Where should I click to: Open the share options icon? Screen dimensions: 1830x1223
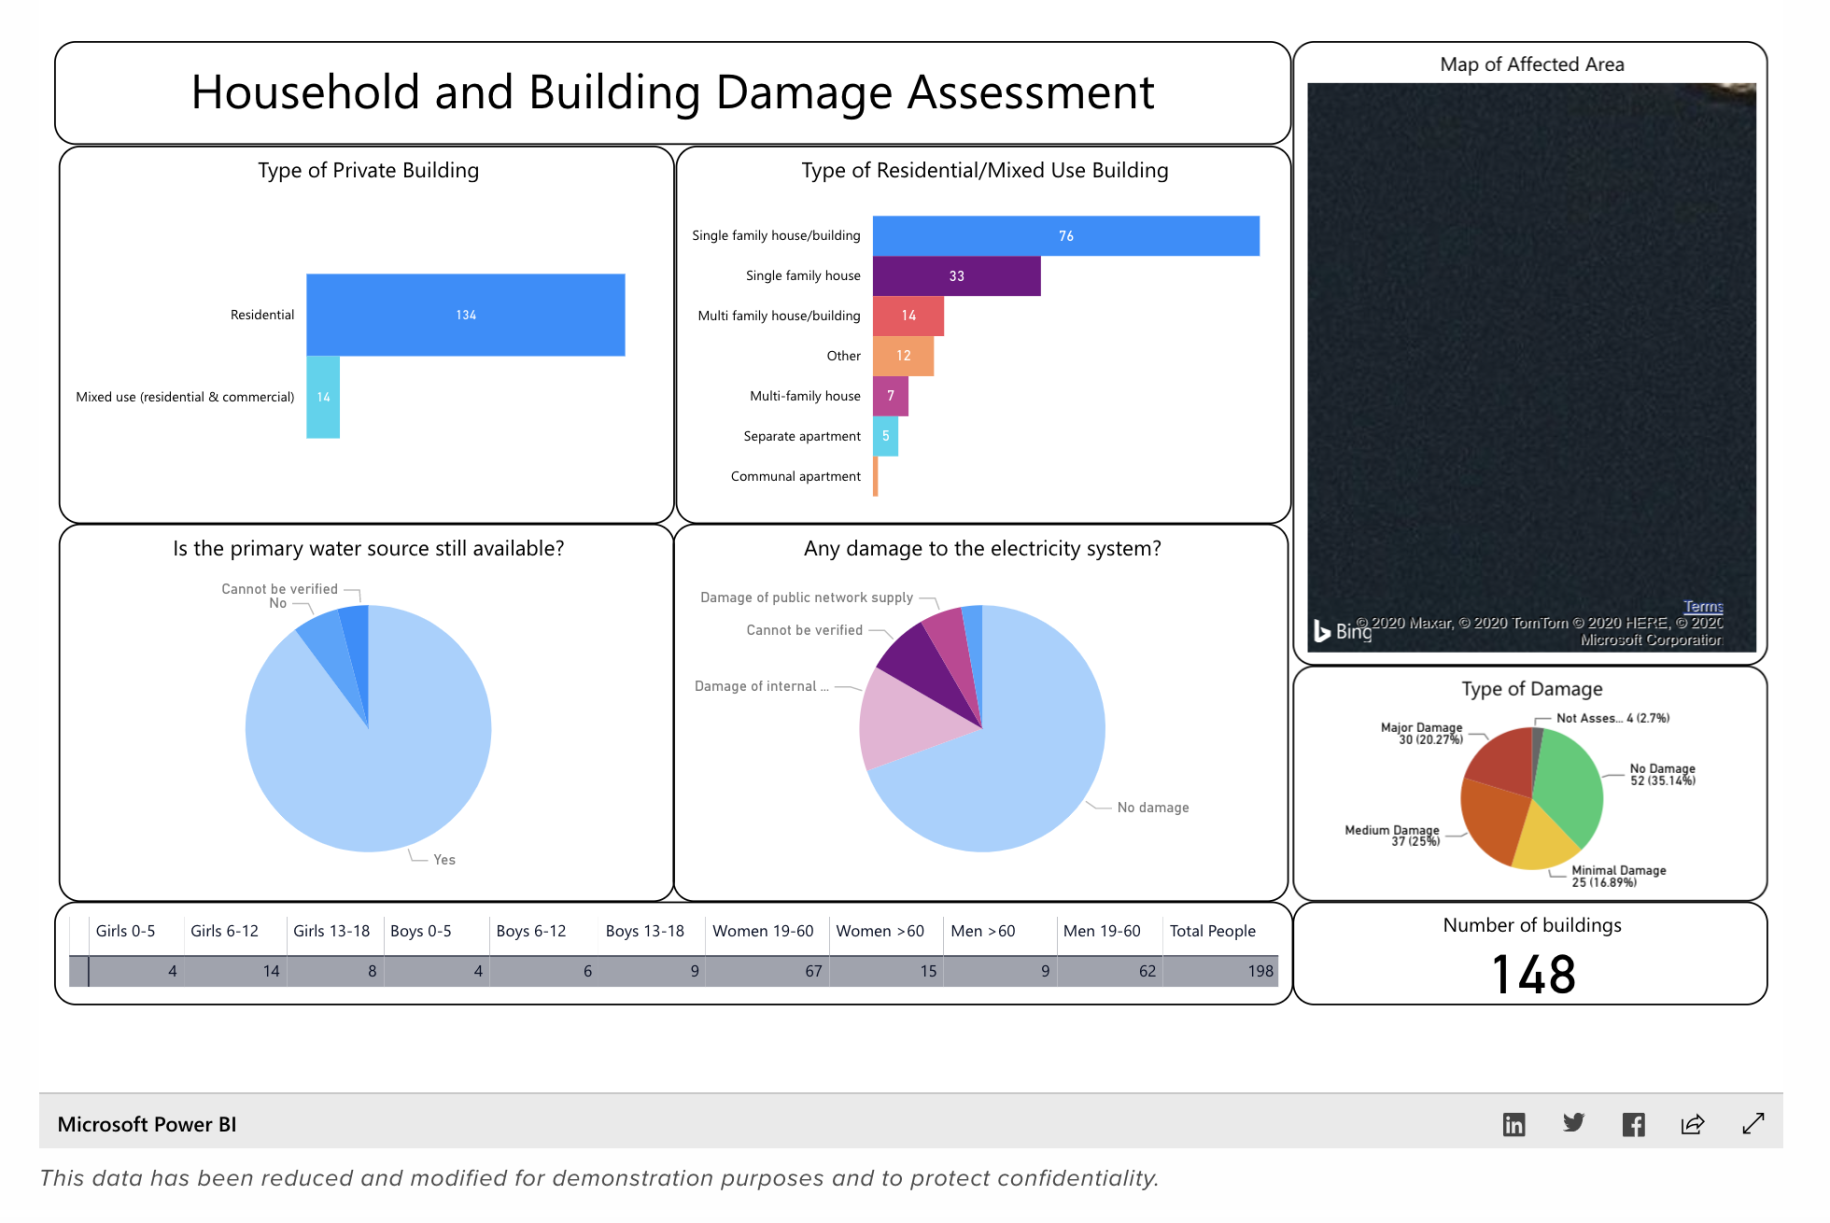point(1693,1123)
